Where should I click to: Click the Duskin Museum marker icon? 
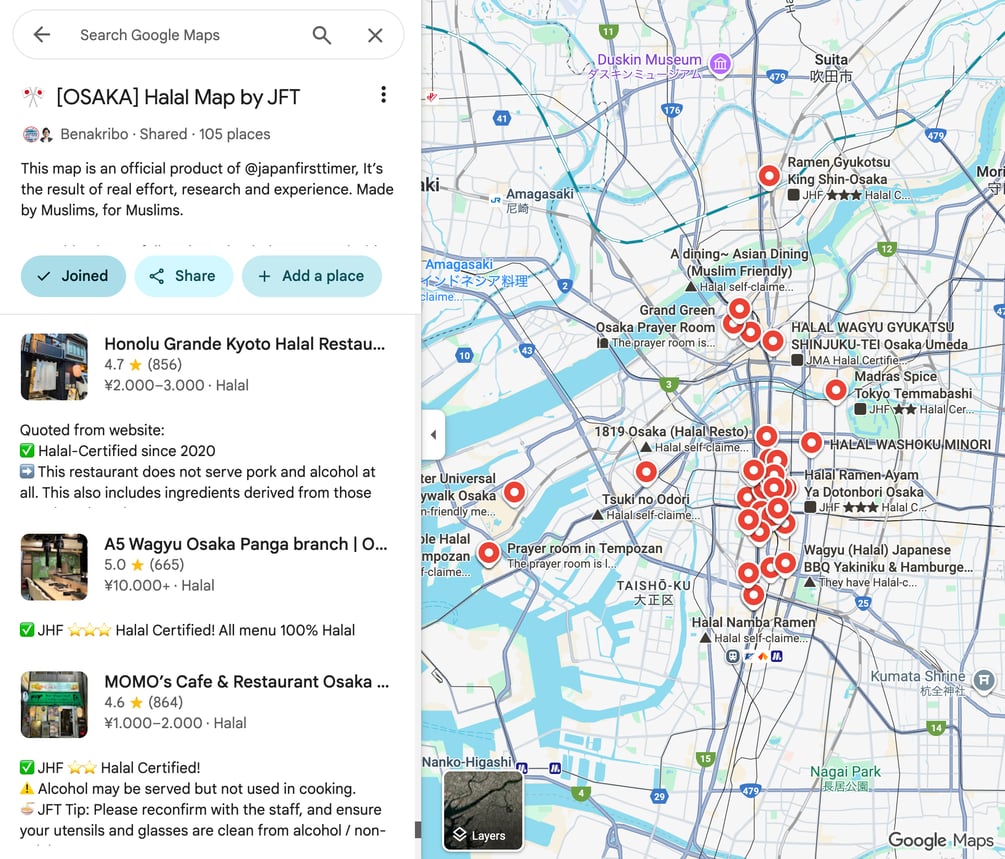coord(720,63)
